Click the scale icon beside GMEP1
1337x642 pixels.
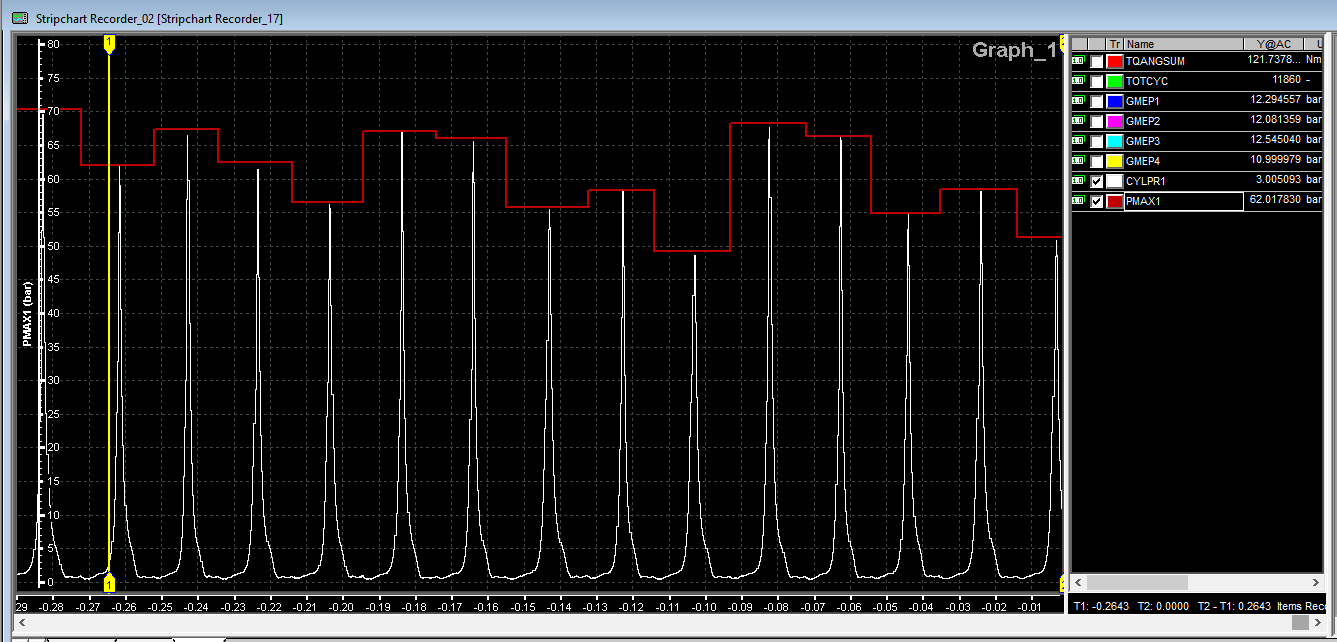click(x=1078, y=101)
